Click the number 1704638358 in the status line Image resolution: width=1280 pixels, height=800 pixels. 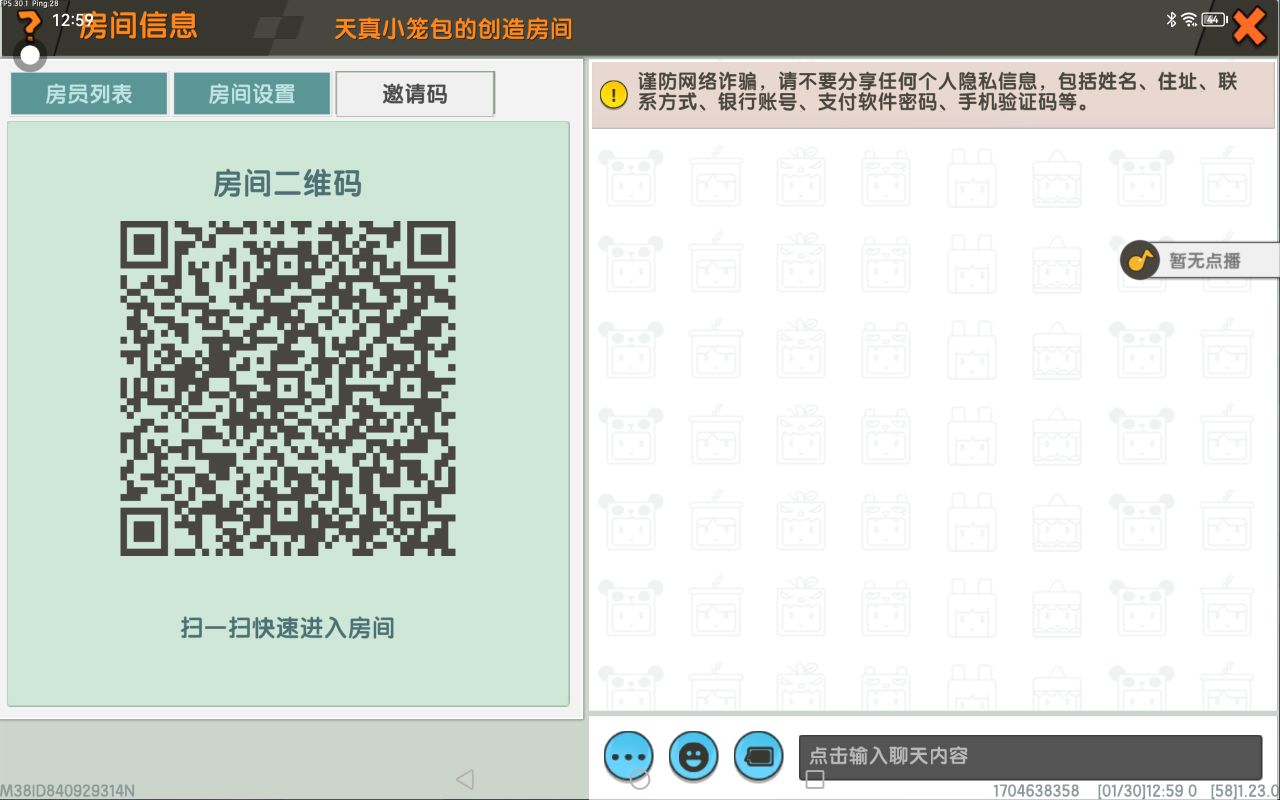point(1036,791)
